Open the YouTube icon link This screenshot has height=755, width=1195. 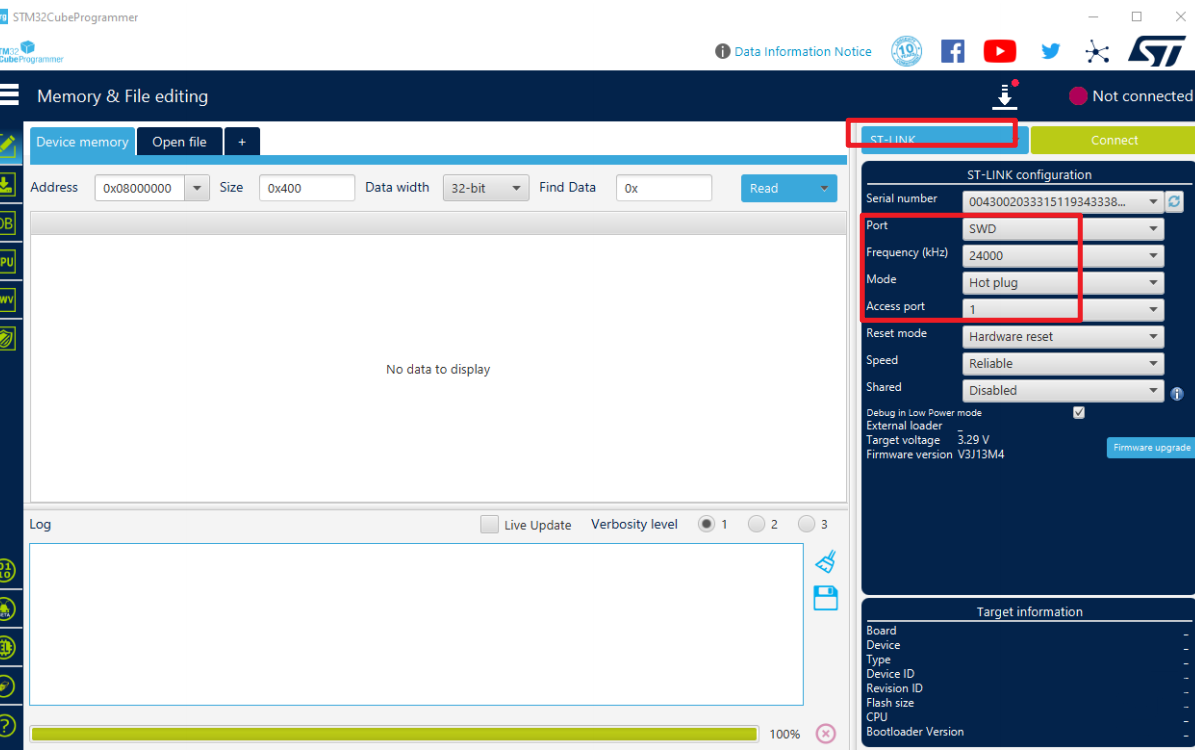point(999,52)
